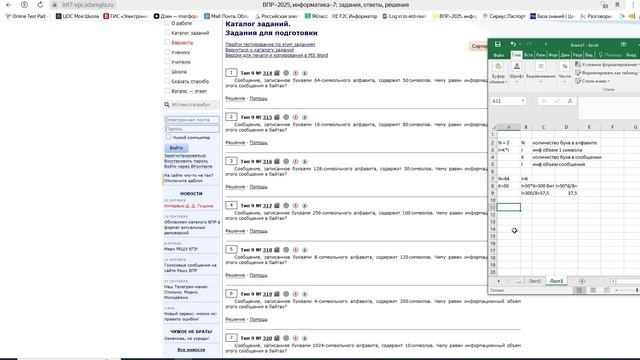Report an error with the red icon for task 314
Viewport: 640px width, 360px height.
296,73
